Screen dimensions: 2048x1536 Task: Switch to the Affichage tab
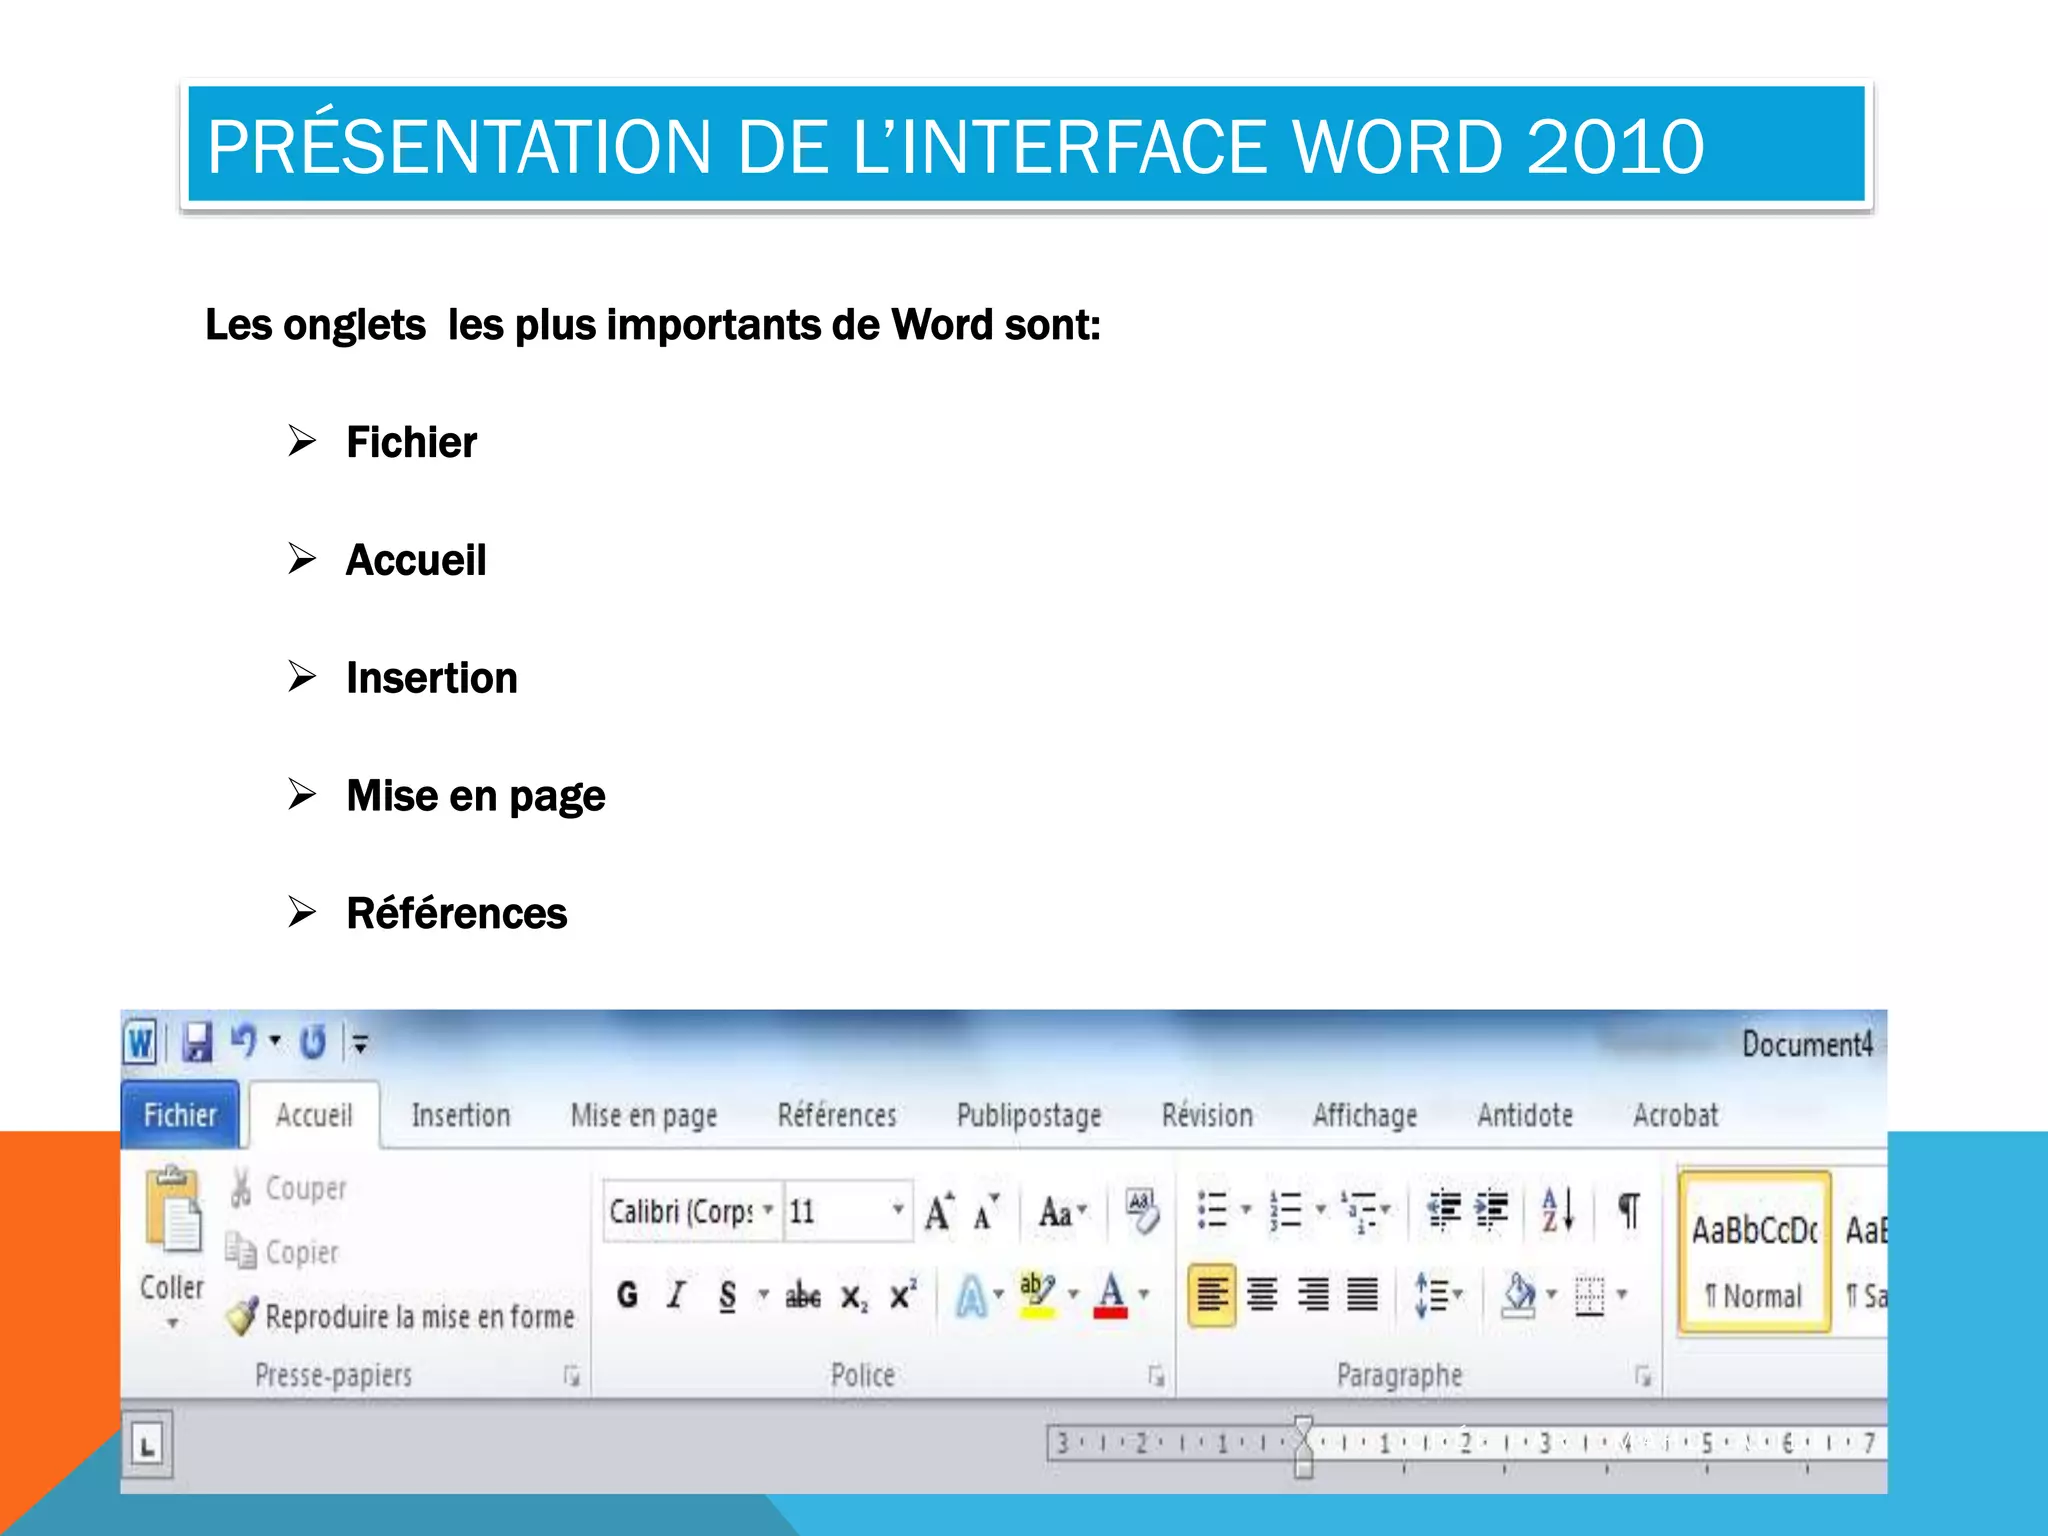tap(1365, 1116)
